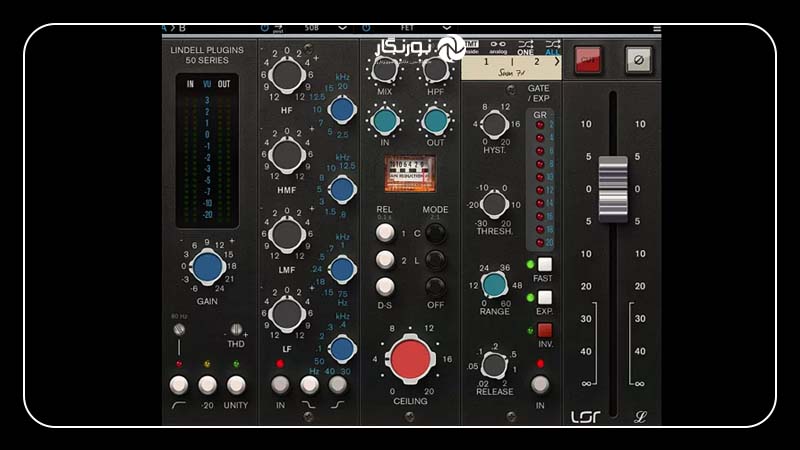Click the compressor HPF knob

[435, 69]
